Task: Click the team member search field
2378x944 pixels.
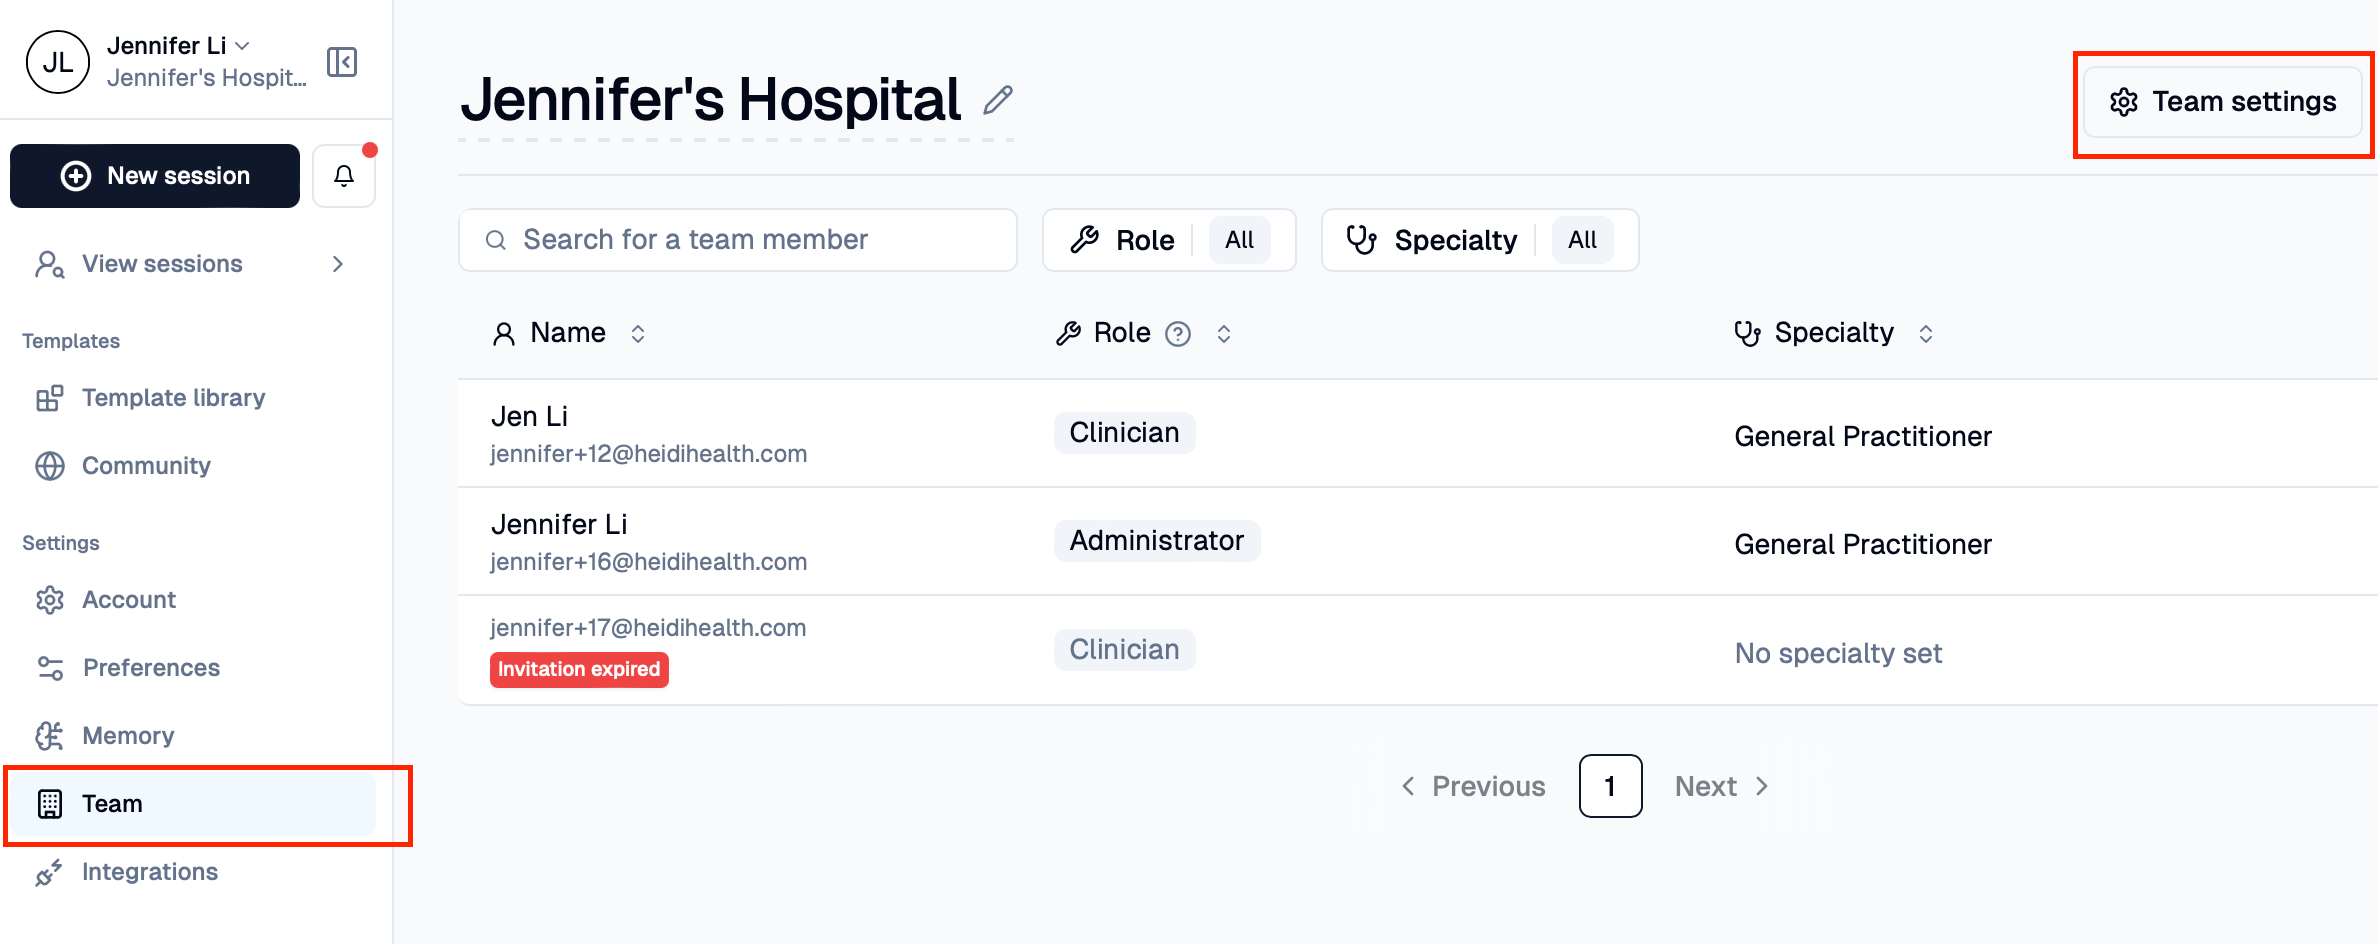Action: 737,239
